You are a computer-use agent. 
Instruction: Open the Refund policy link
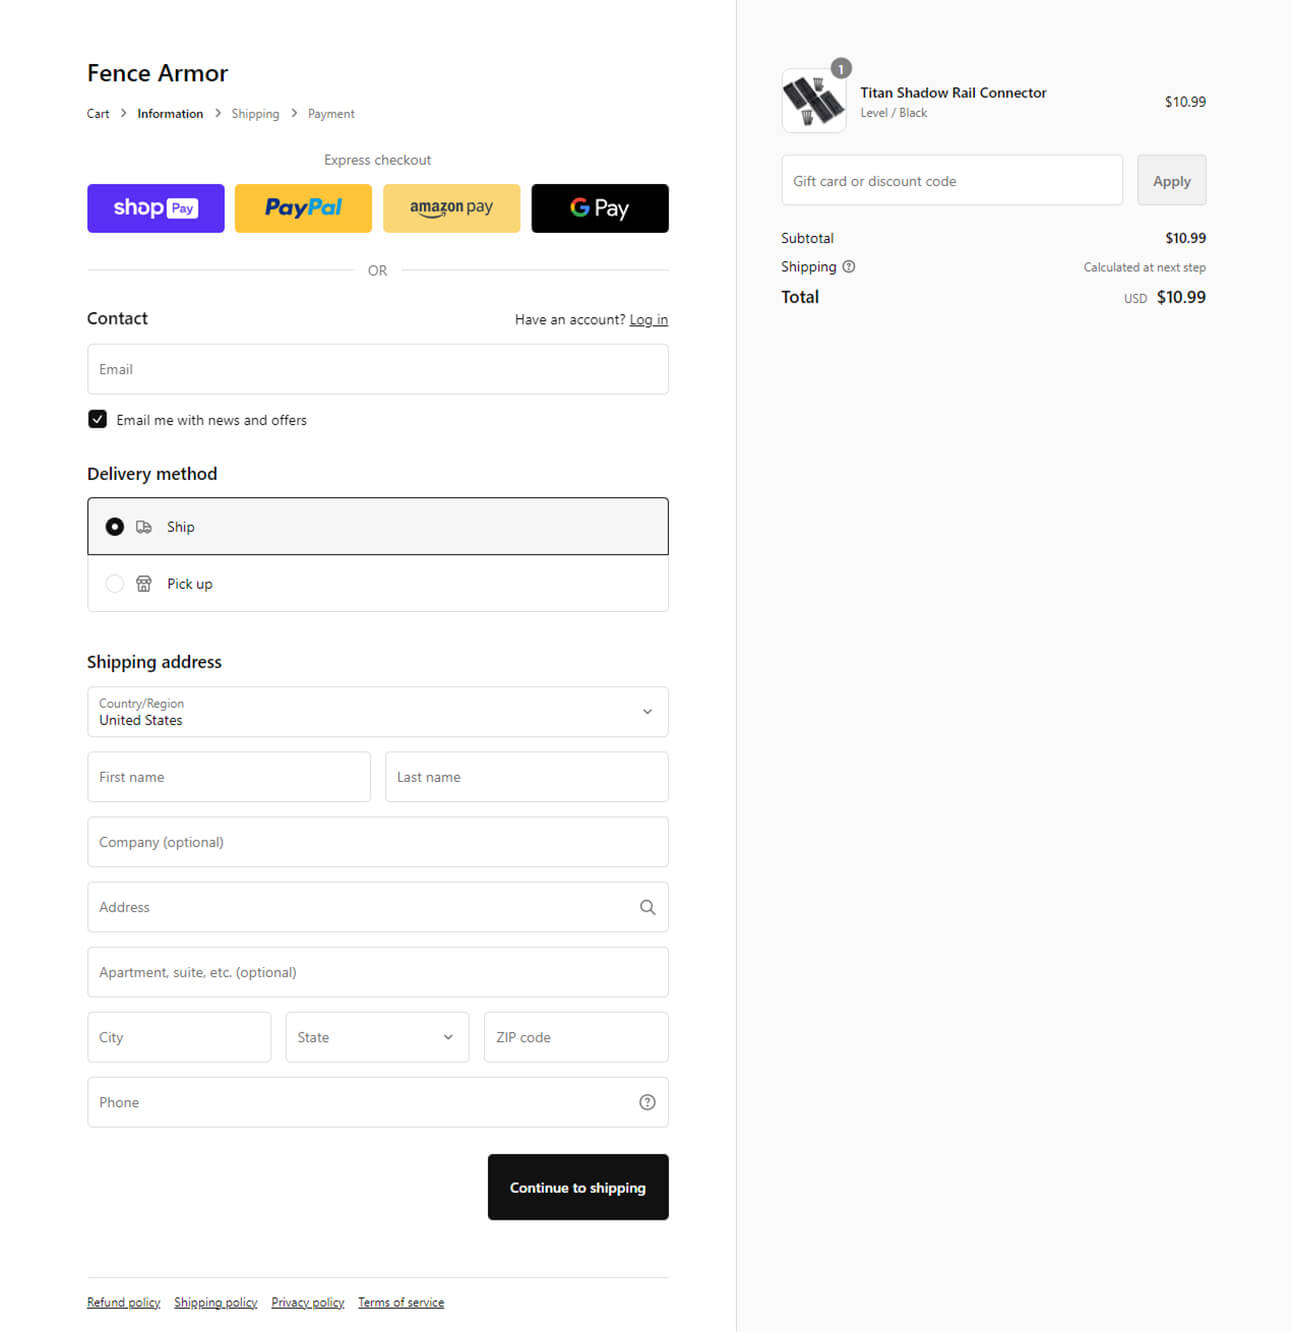point(123,1302)
